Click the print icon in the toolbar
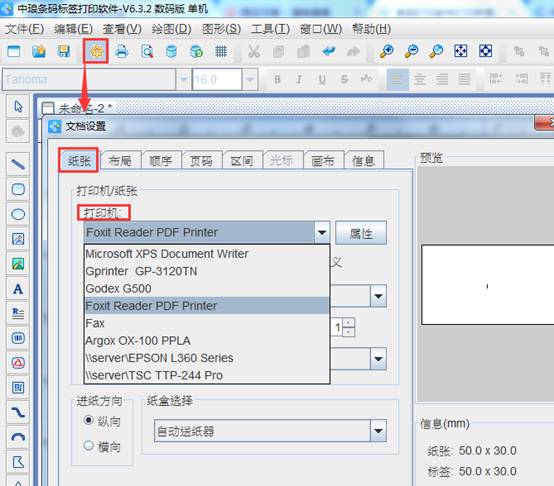This screenshot has width=554, height=486. coord(122,52)
